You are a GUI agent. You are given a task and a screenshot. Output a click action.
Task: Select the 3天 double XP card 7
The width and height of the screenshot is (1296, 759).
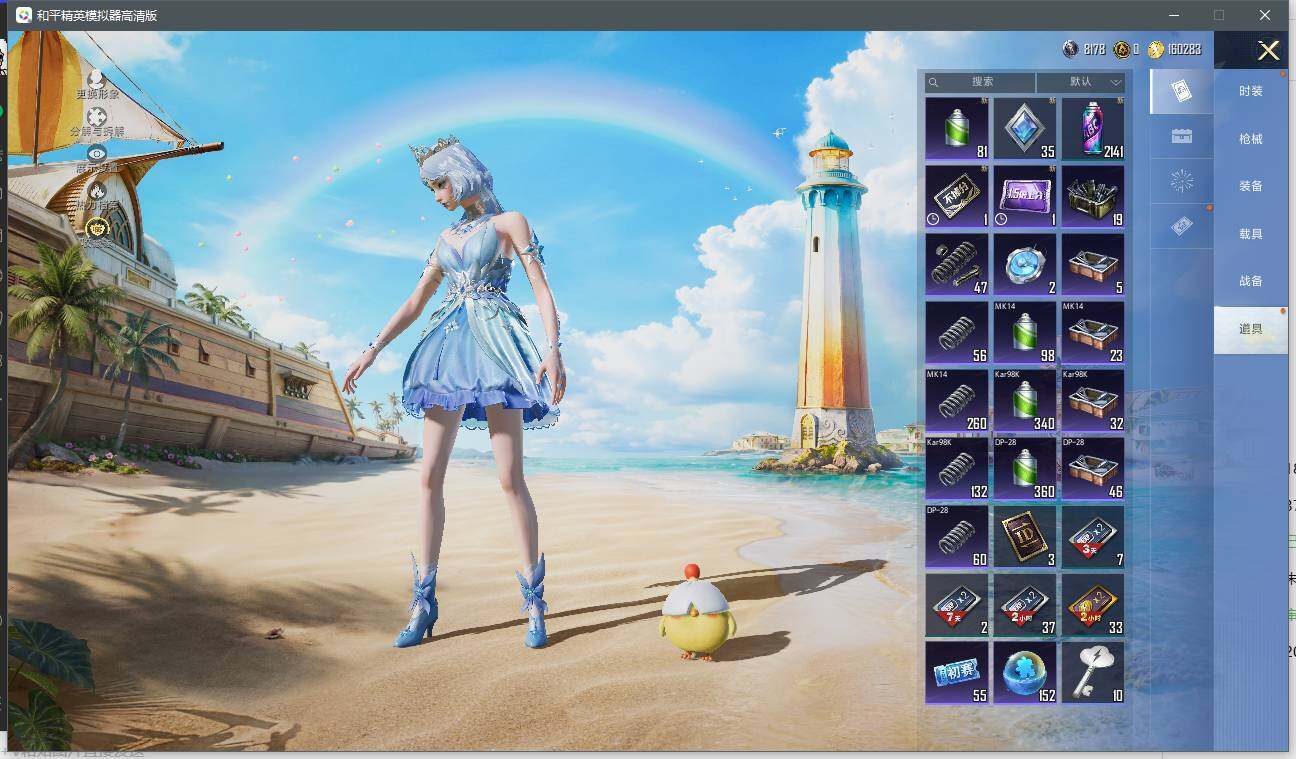[x=1093, y=537]
